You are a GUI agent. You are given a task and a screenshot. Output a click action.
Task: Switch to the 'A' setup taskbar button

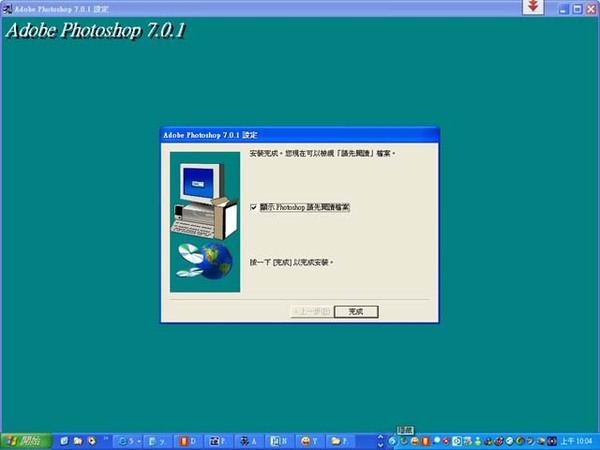(250, 441)
